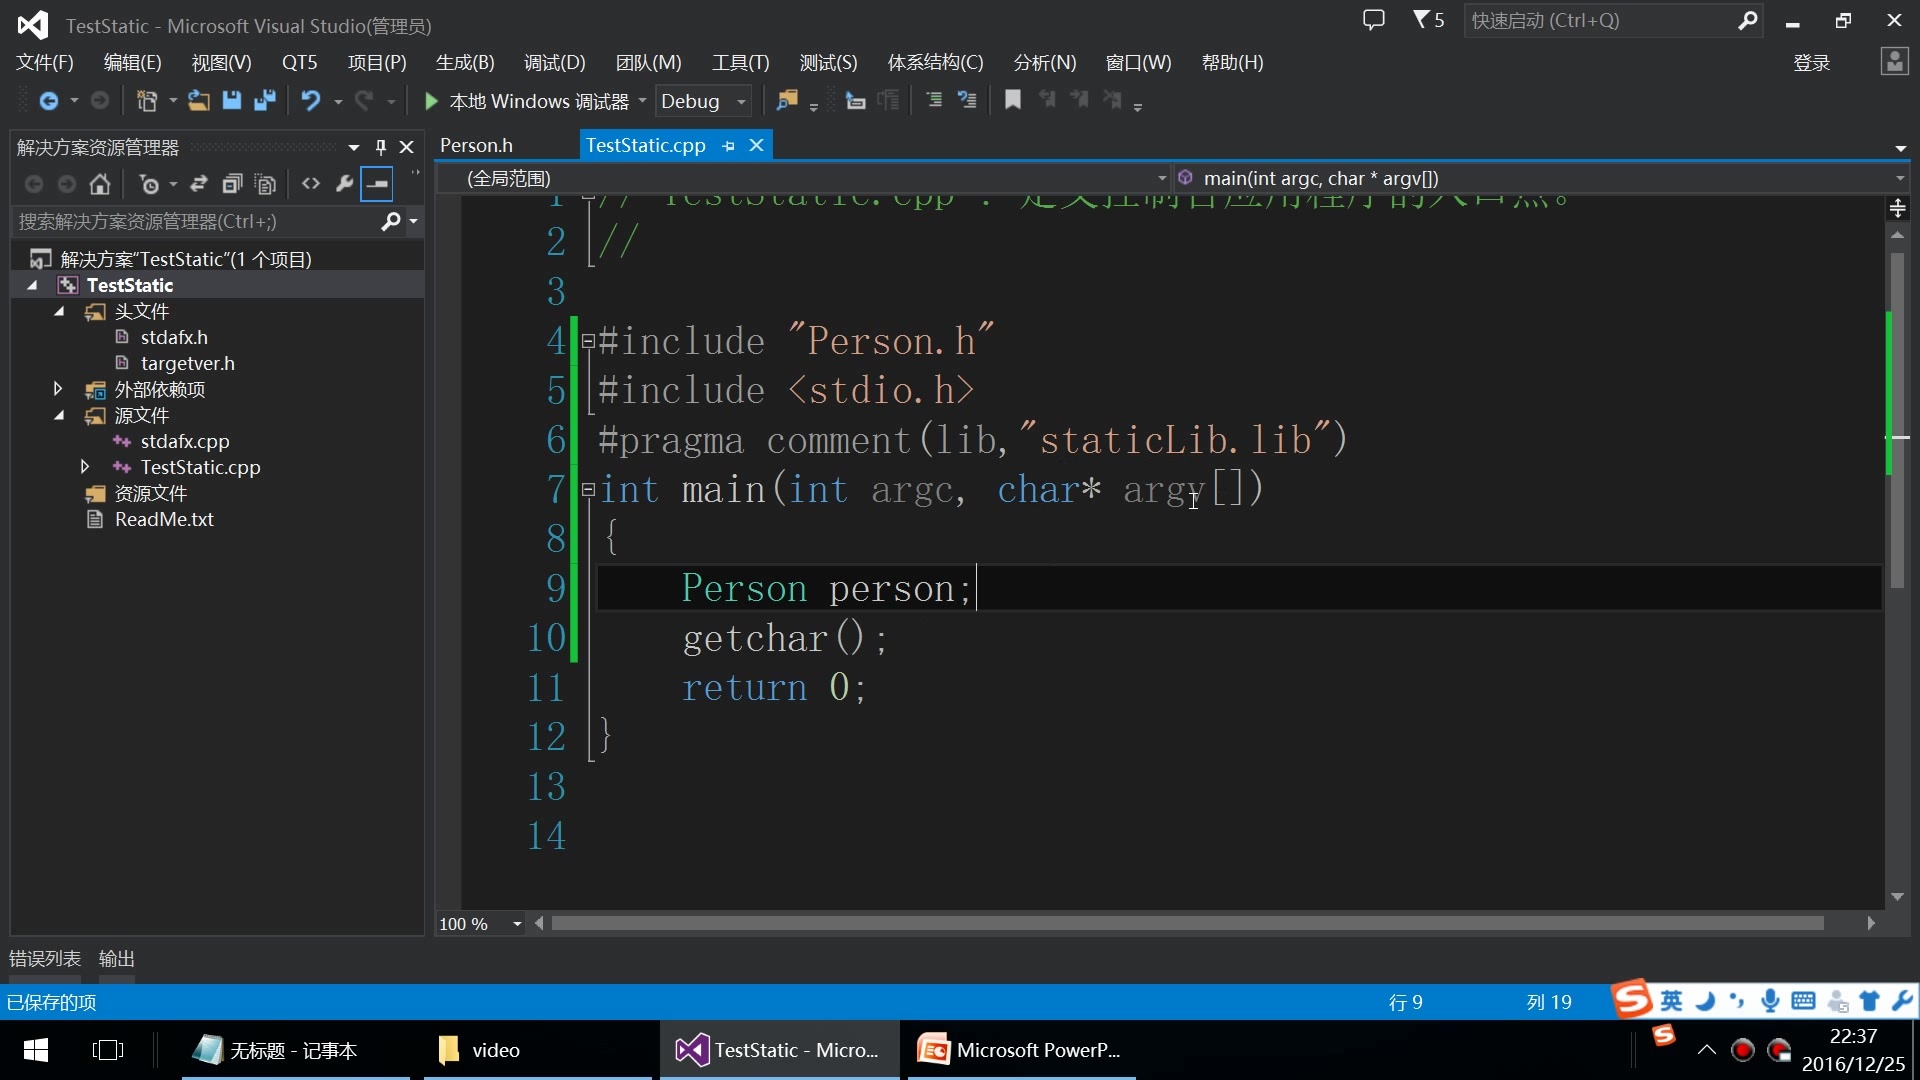The width and height of the screenshot is (1920, 1080).
Task: Select stdafx.cpp in source files
Action: click(185, 441)
